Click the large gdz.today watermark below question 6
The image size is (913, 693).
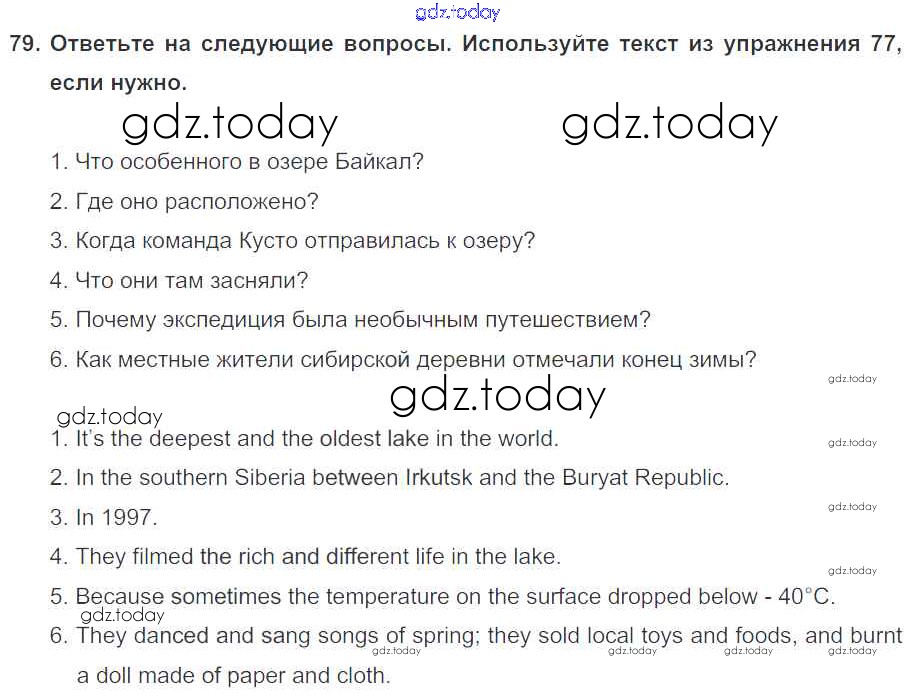[497, 397]
